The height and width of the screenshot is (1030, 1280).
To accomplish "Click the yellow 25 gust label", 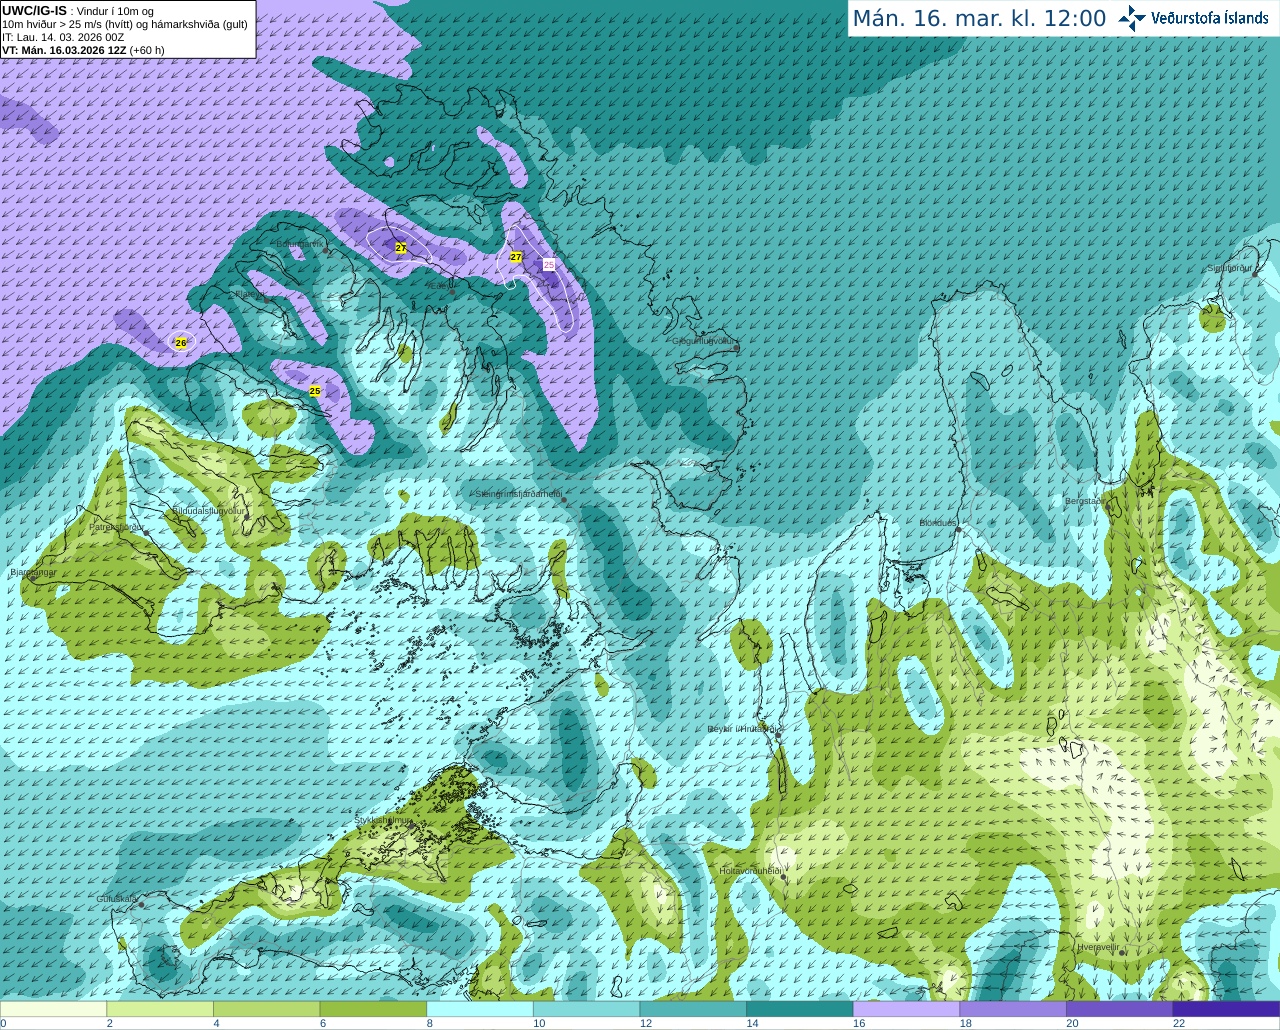I will click(315, 391).
